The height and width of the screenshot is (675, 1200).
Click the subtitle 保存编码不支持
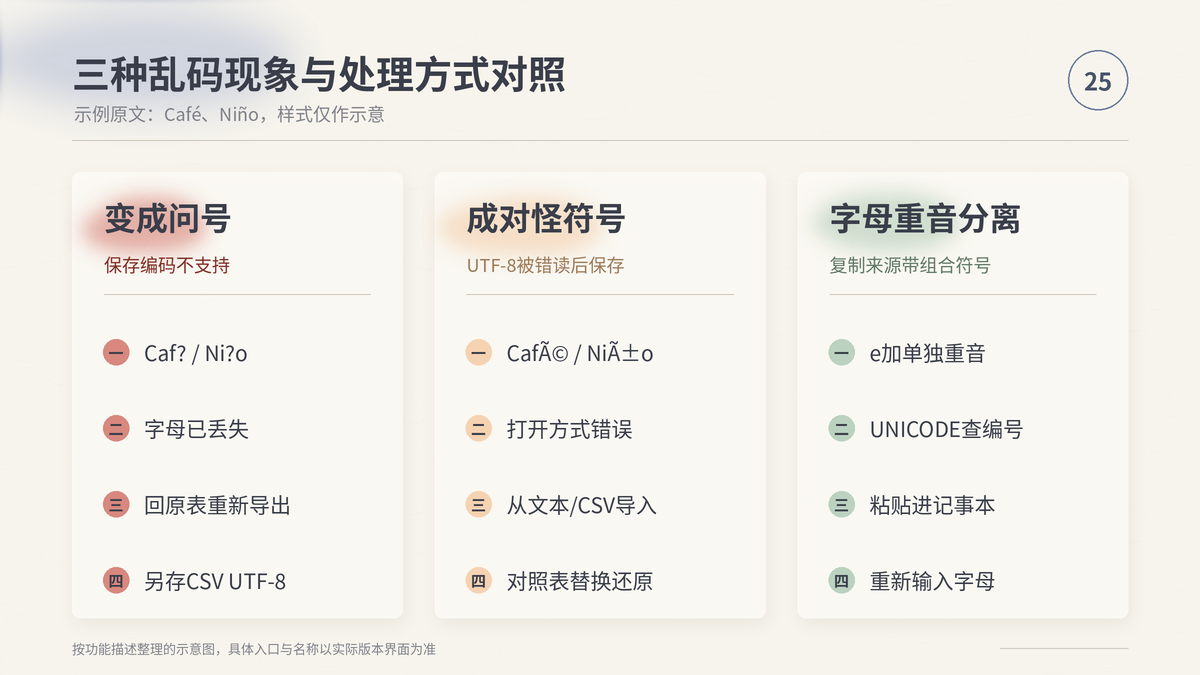click(x=167, y=266)
